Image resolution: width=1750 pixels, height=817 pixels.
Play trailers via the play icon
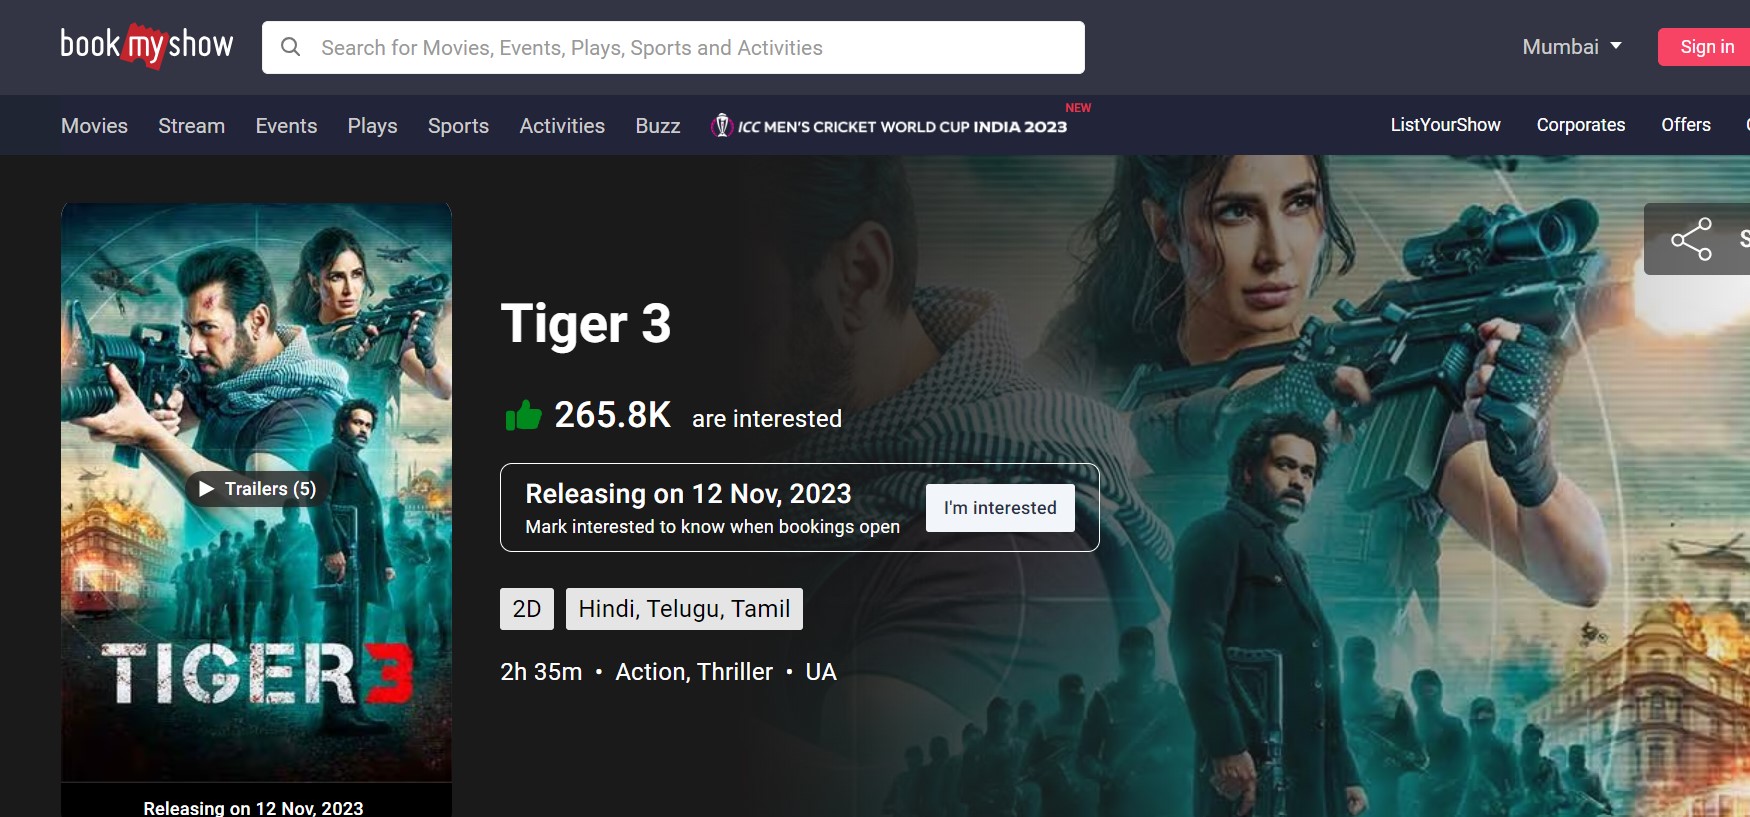[207, 489]
